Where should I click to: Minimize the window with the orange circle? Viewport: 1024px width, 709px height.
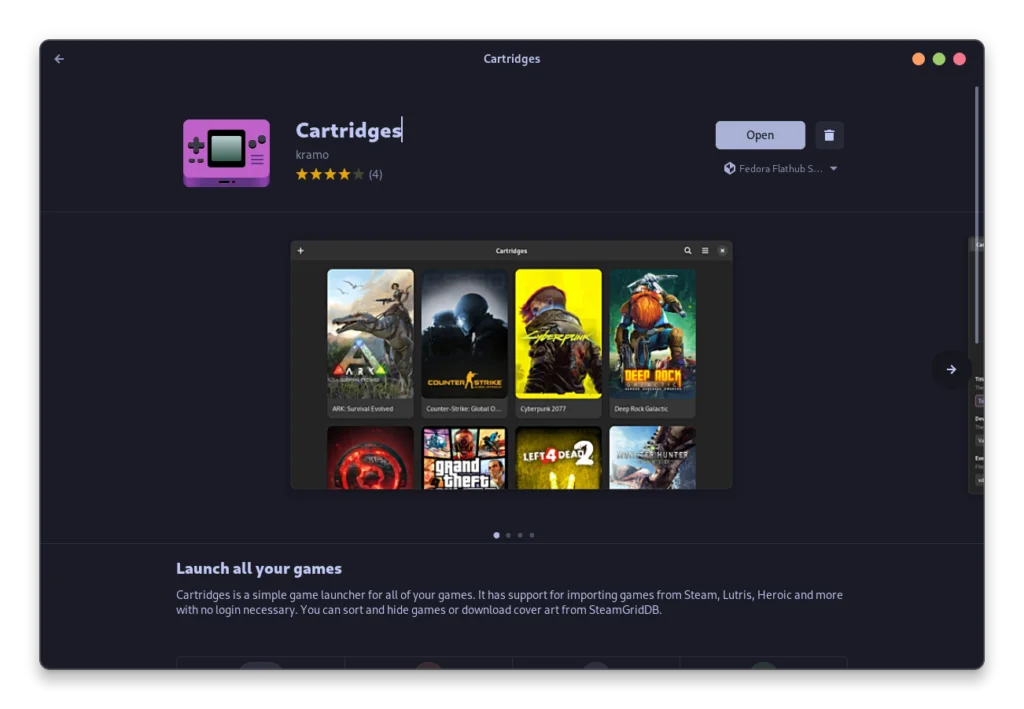pyautogui.click(x=918, y=58)
